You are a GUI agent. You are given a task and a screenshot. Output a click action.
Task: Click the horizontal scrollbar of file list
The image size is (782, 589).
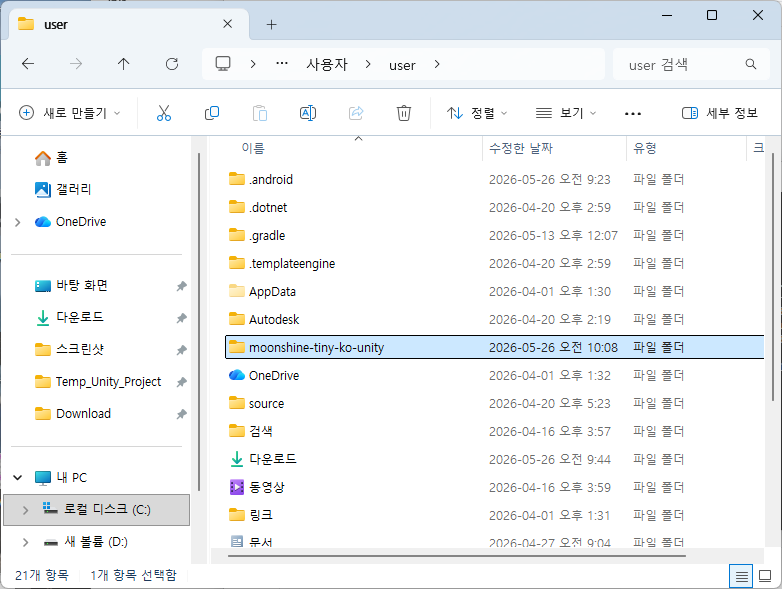457,556
